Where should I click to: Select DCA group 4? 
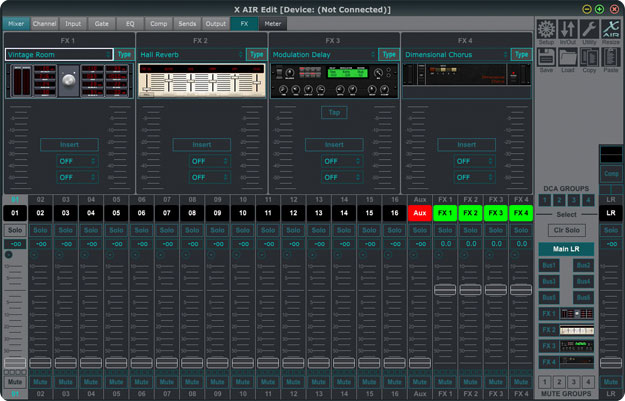588,200
